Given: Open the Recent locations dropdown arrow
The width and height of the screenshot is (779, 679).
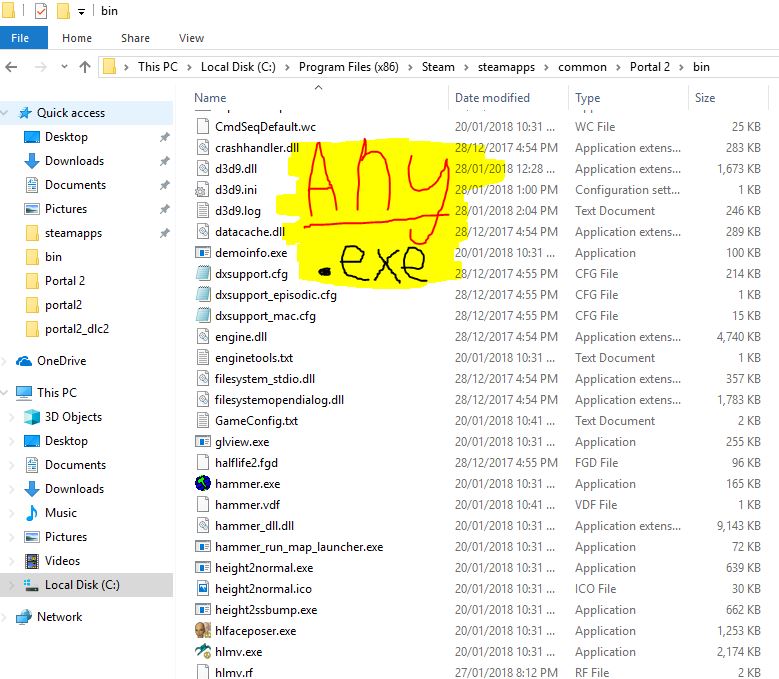Looking at the screenshot, I should 64,67.
